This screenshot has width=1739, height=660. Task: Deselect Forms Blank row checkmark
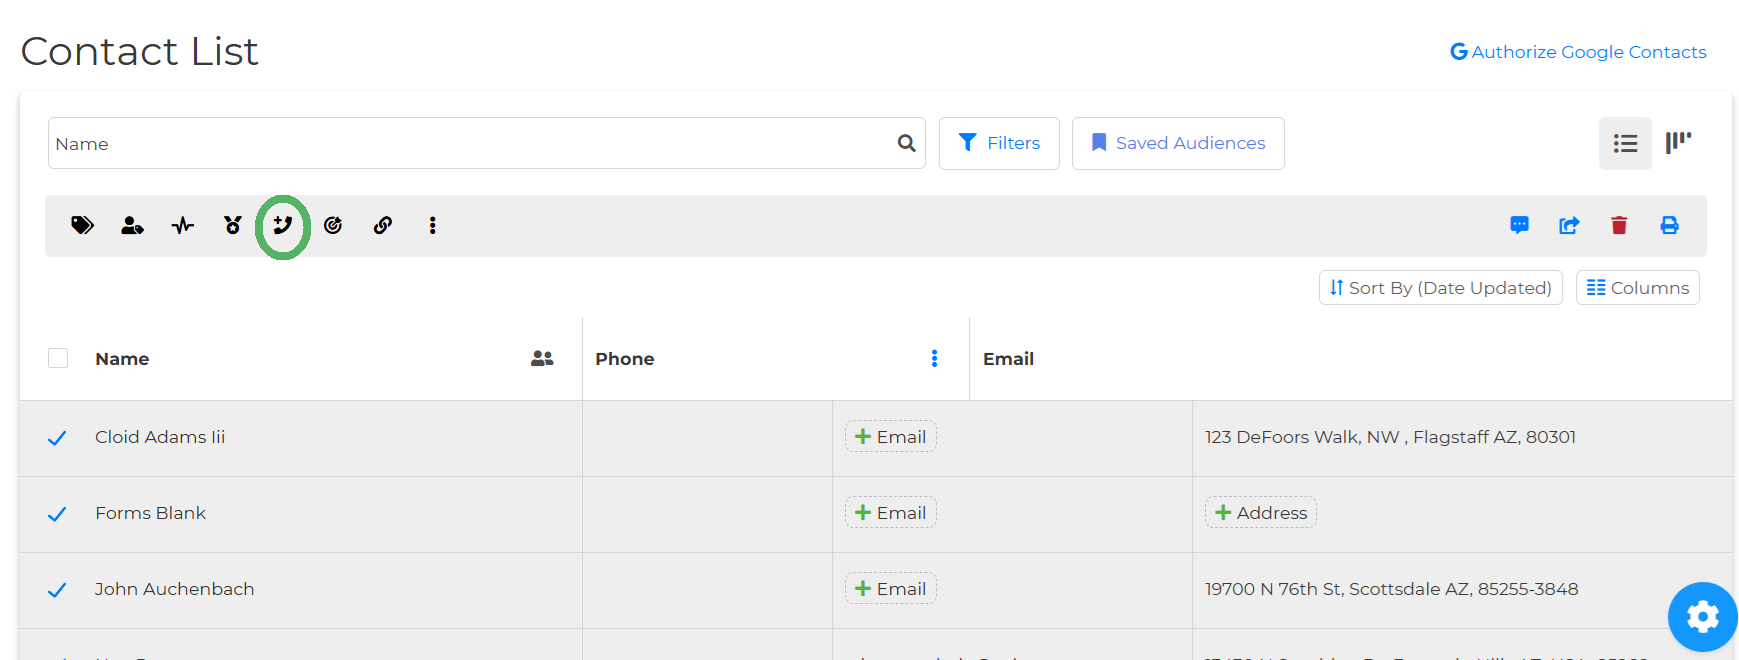pyautogui.click(x=57, y=514)
